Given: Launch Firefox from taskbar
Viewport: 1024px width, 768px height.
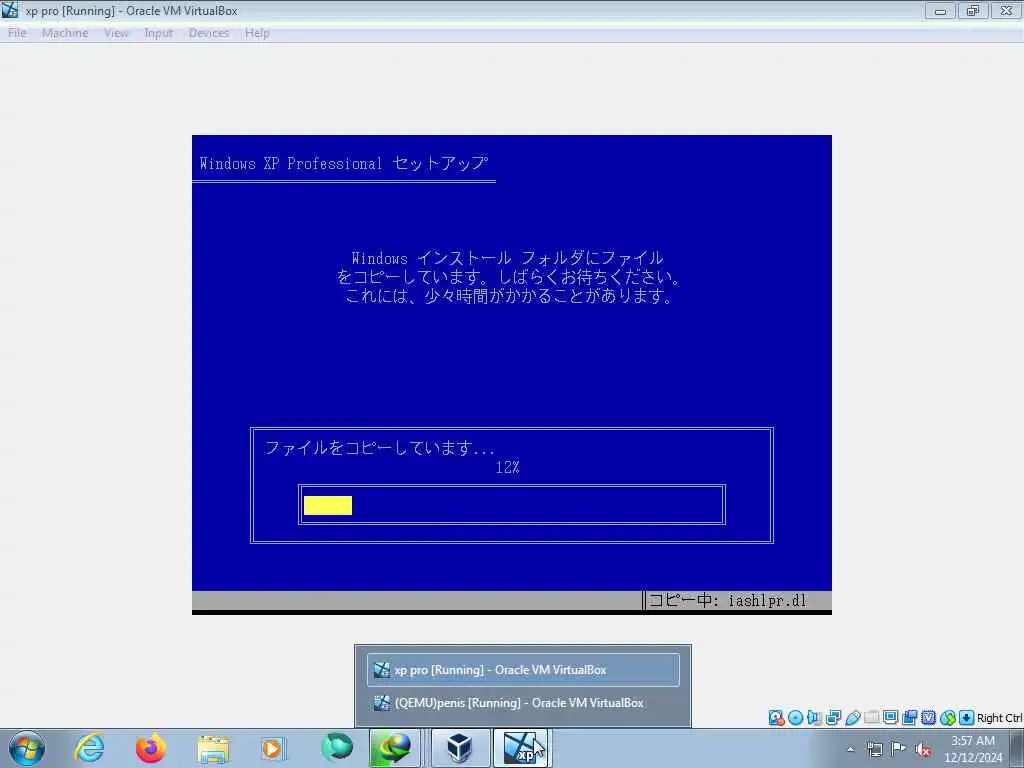Looking at the screenshot, I should point(150,748).
